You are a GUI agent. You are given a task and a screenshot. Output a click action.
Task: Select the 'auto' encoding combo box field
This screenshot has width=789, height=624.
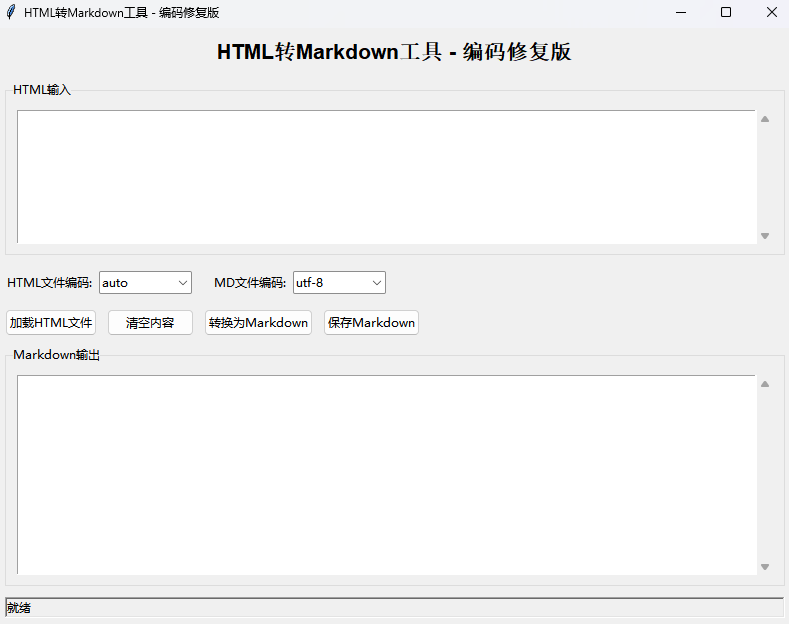click(x=135, y=283)
